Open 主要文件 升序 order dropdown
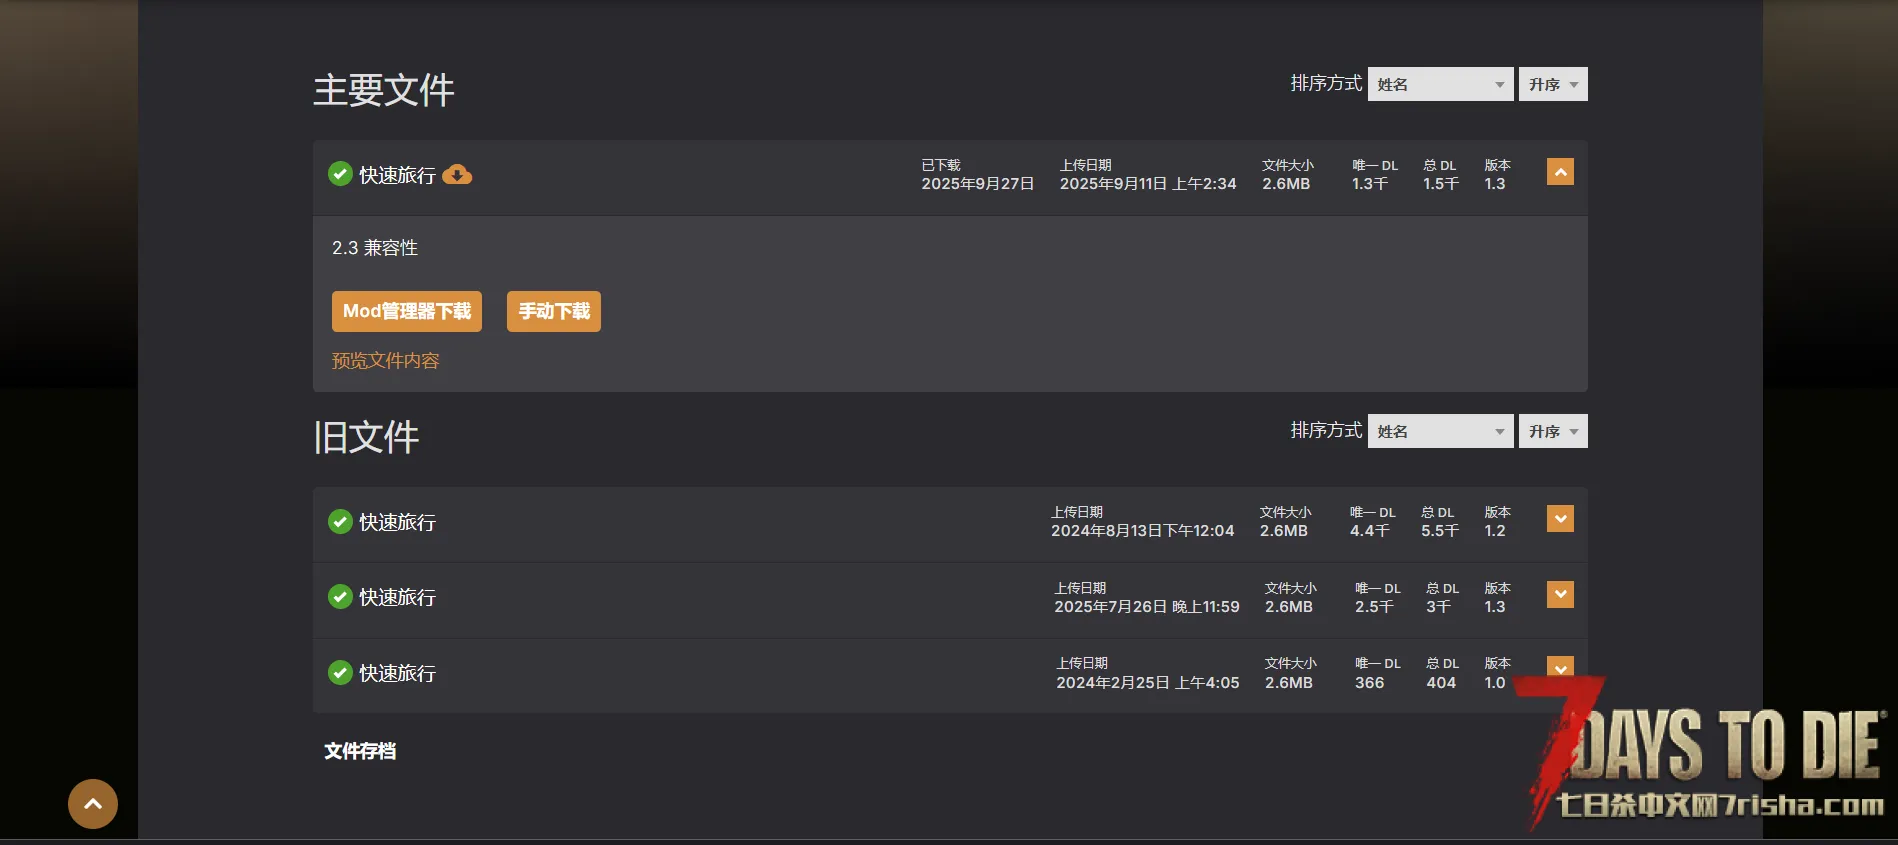The image size is (1898, 845). click(1552, 84)
